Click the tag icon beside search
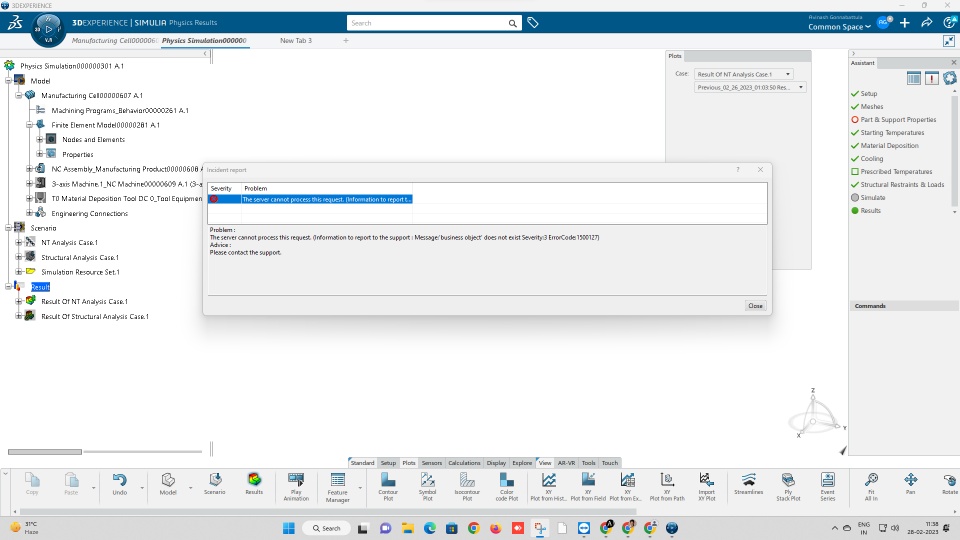This screenshot has width=960, height=540. click(533, 23)
